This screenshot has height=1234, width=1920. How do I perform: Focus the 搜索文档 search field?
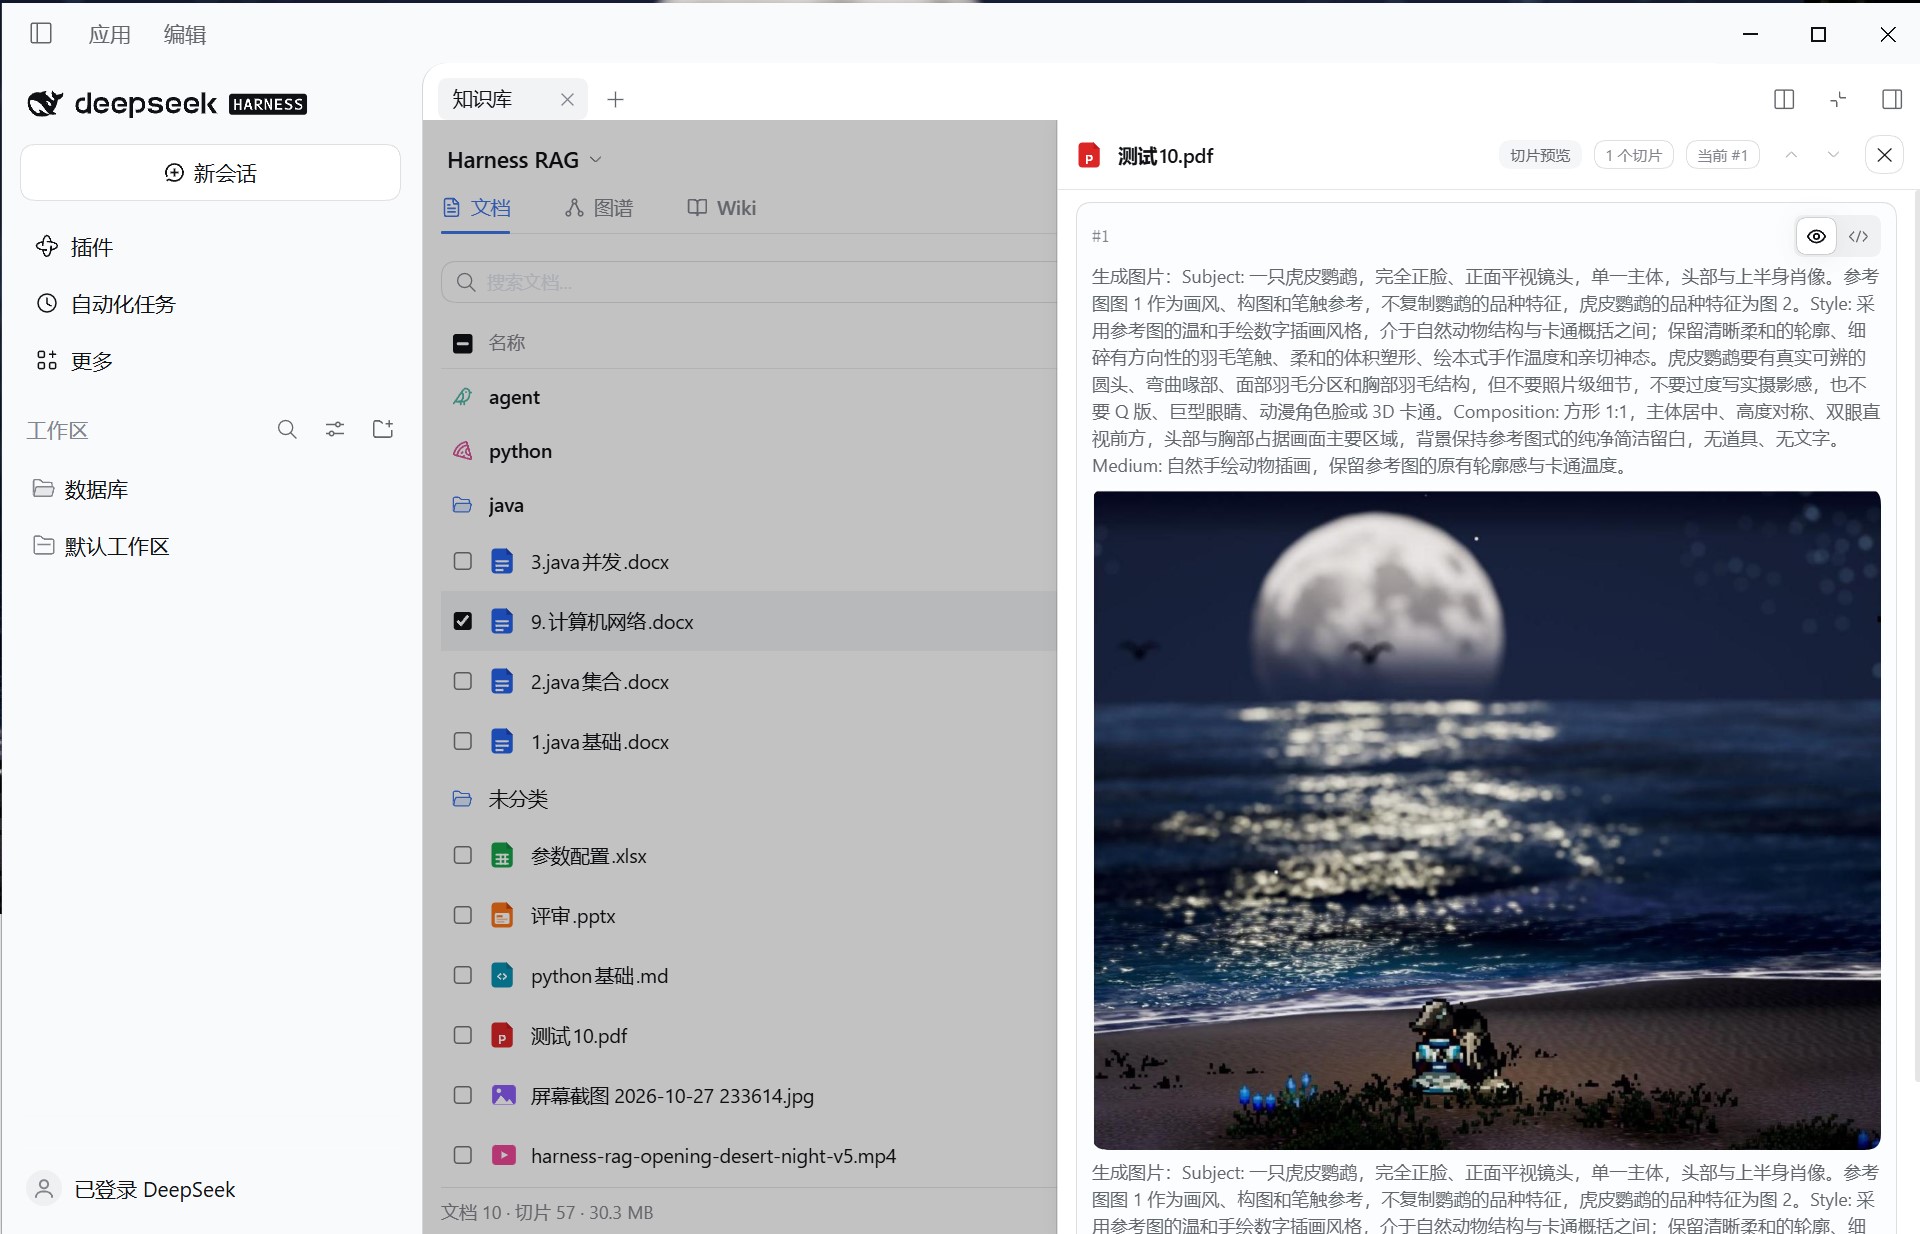pyautogui.click(x=749, y=282)
